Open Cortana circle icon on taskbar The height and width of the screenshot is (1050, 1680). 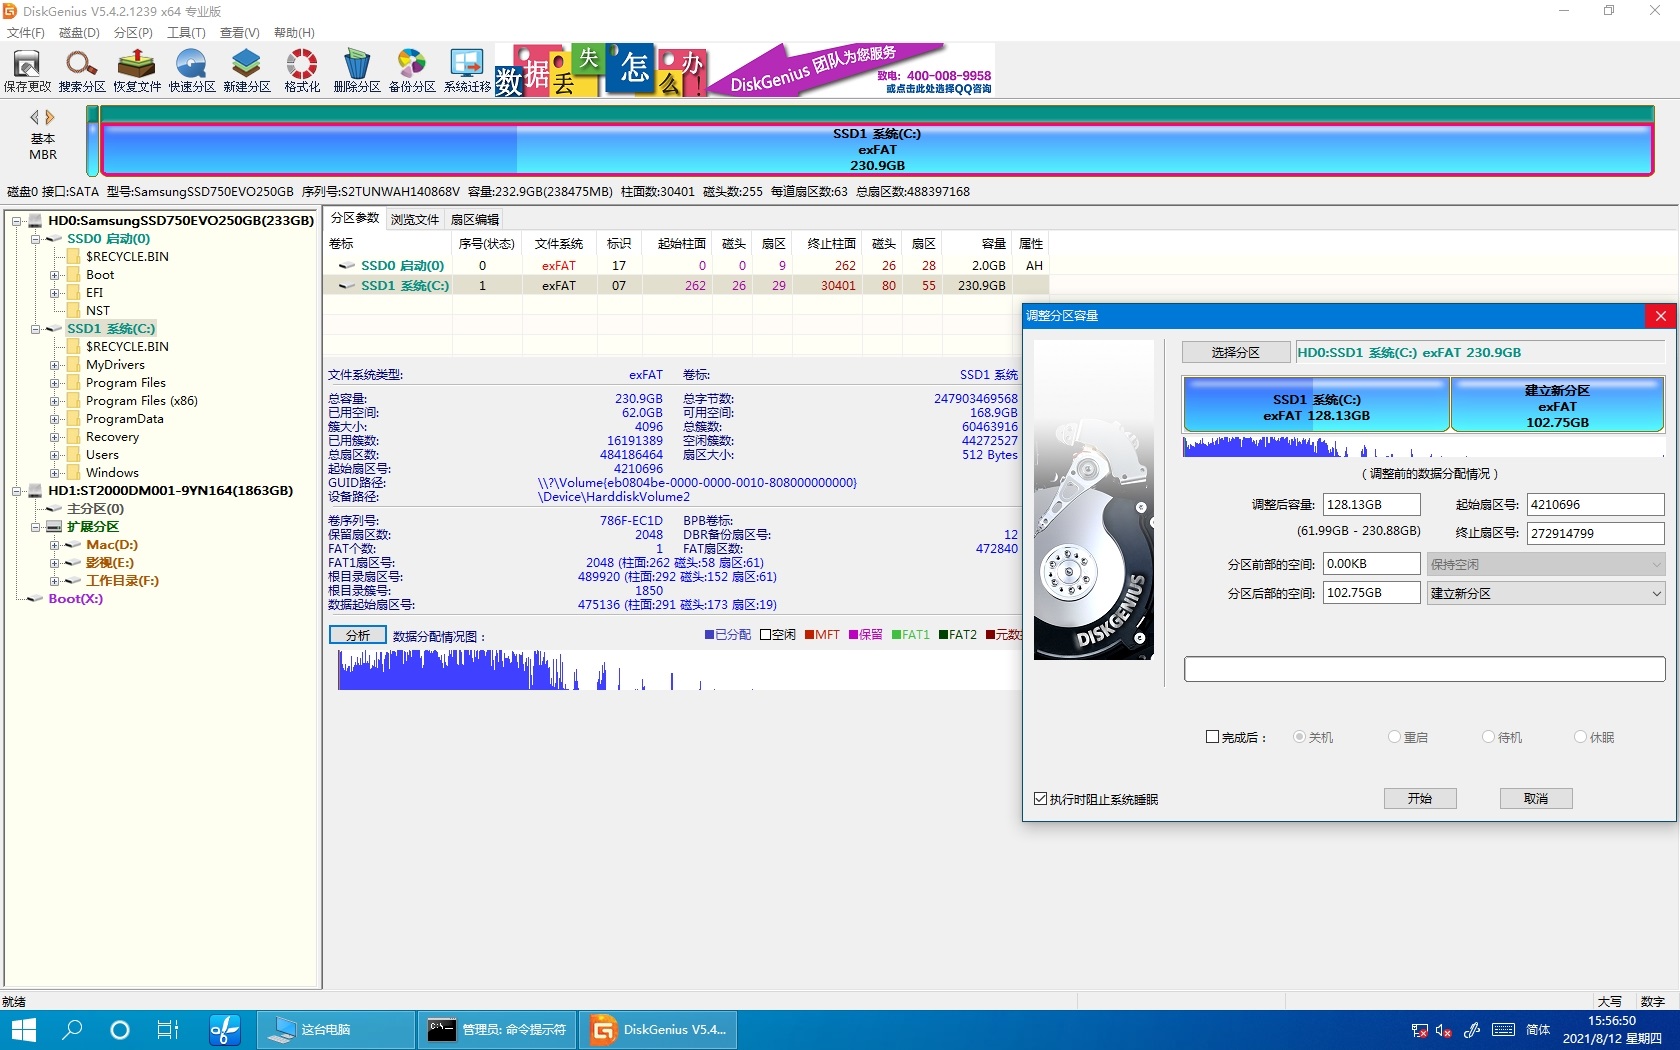click(x=120, y=1029)
